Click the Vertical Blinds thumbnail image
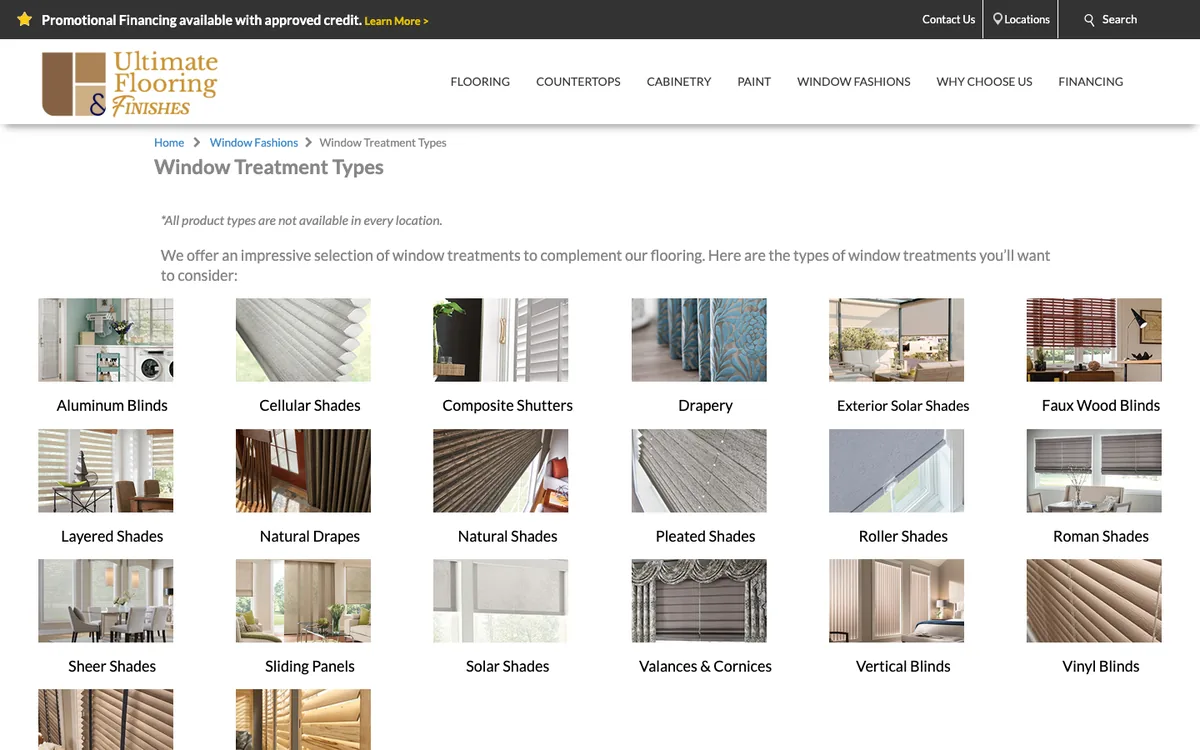The height and width of the screenshot is (750, 1200). 897,601
